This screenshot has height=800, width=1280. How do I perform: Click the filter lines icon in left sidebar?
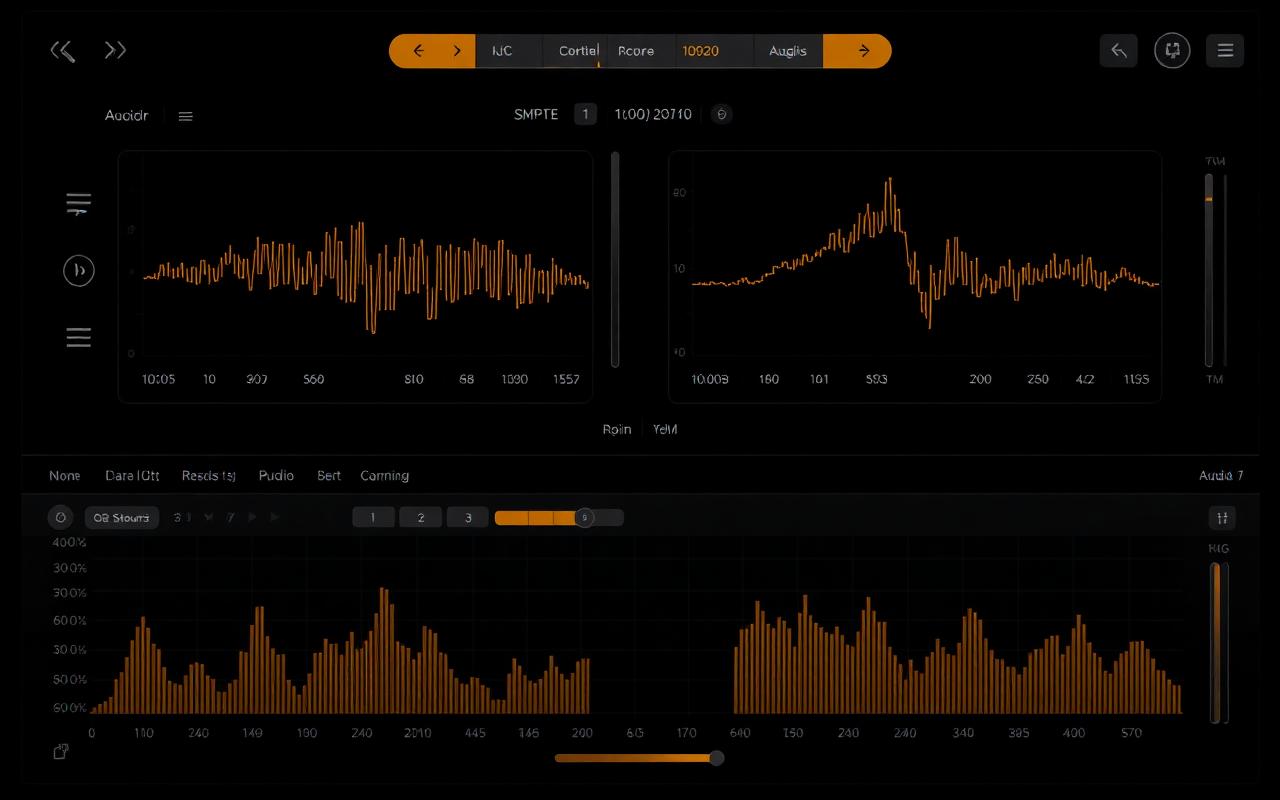(78, 205)
